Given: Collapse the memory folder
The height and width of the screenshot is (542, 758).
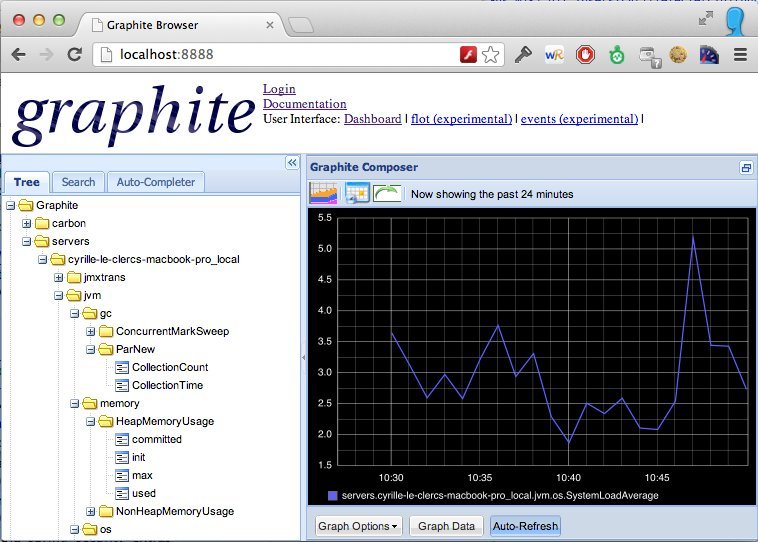Looking at the screenshot, I should coord(74,404).
